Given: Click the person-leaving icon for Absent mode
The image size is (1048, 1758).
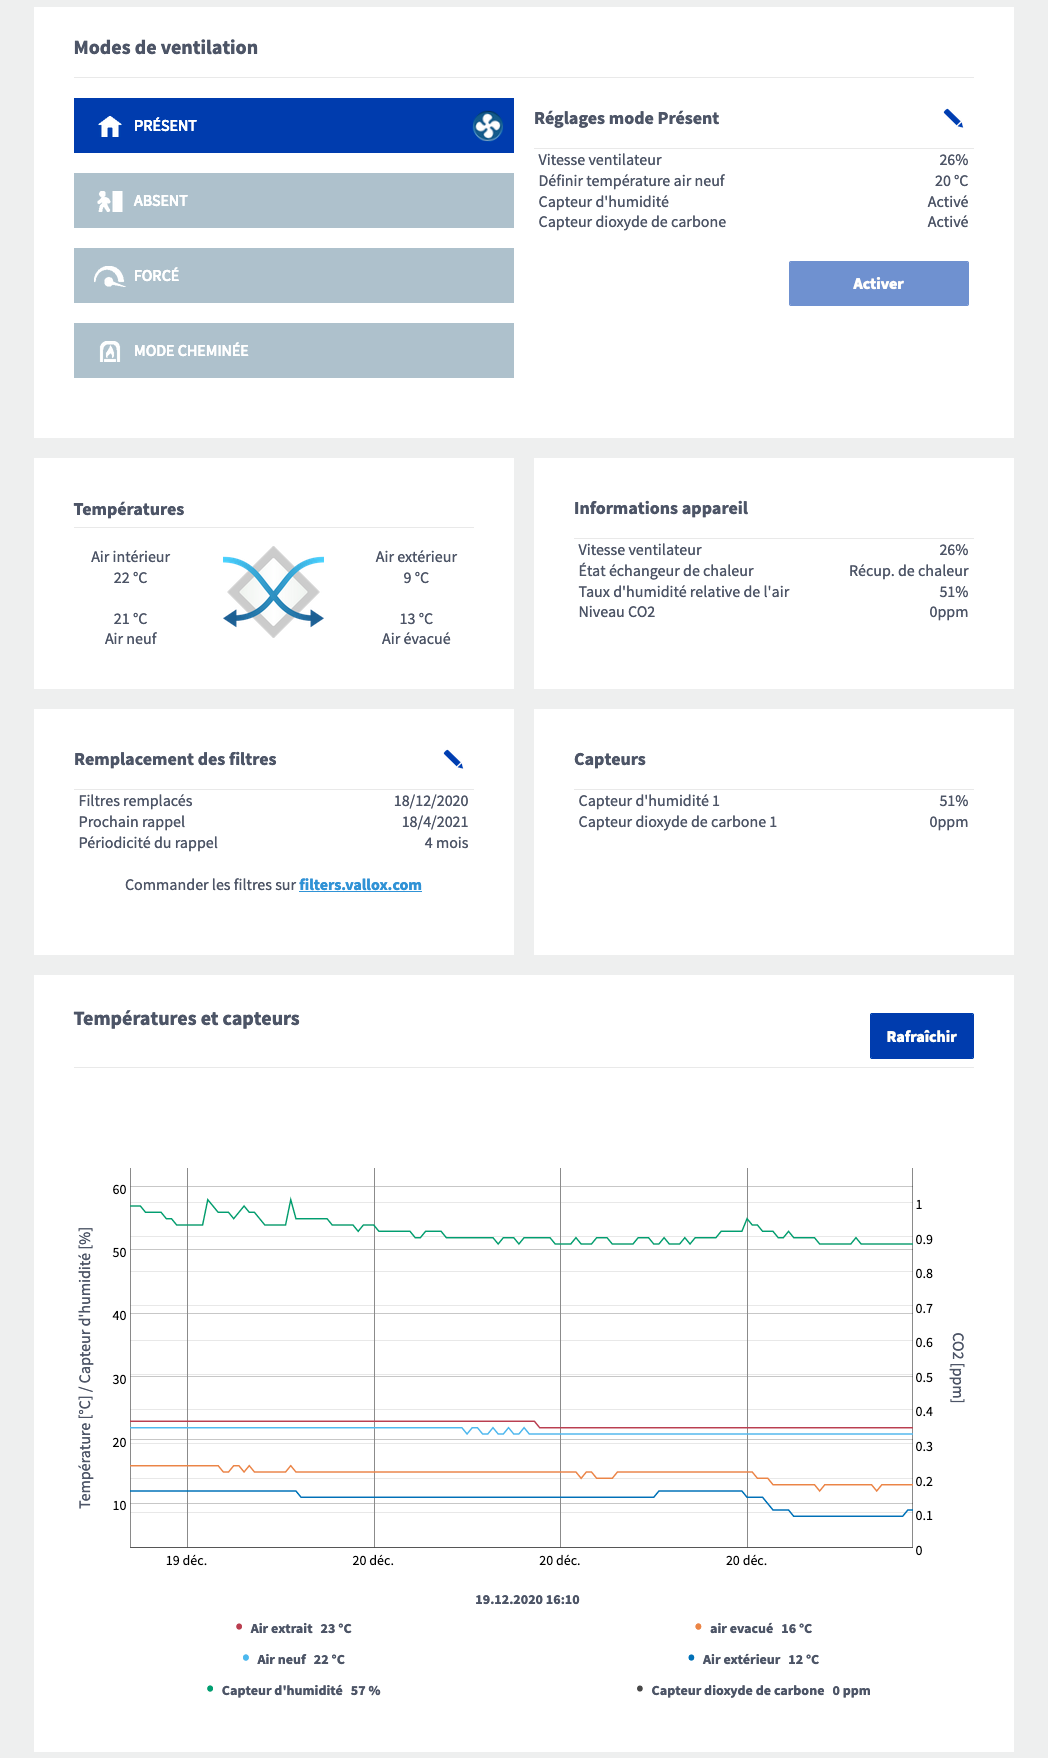Looking at the screenshot, I should pos(109,201).
